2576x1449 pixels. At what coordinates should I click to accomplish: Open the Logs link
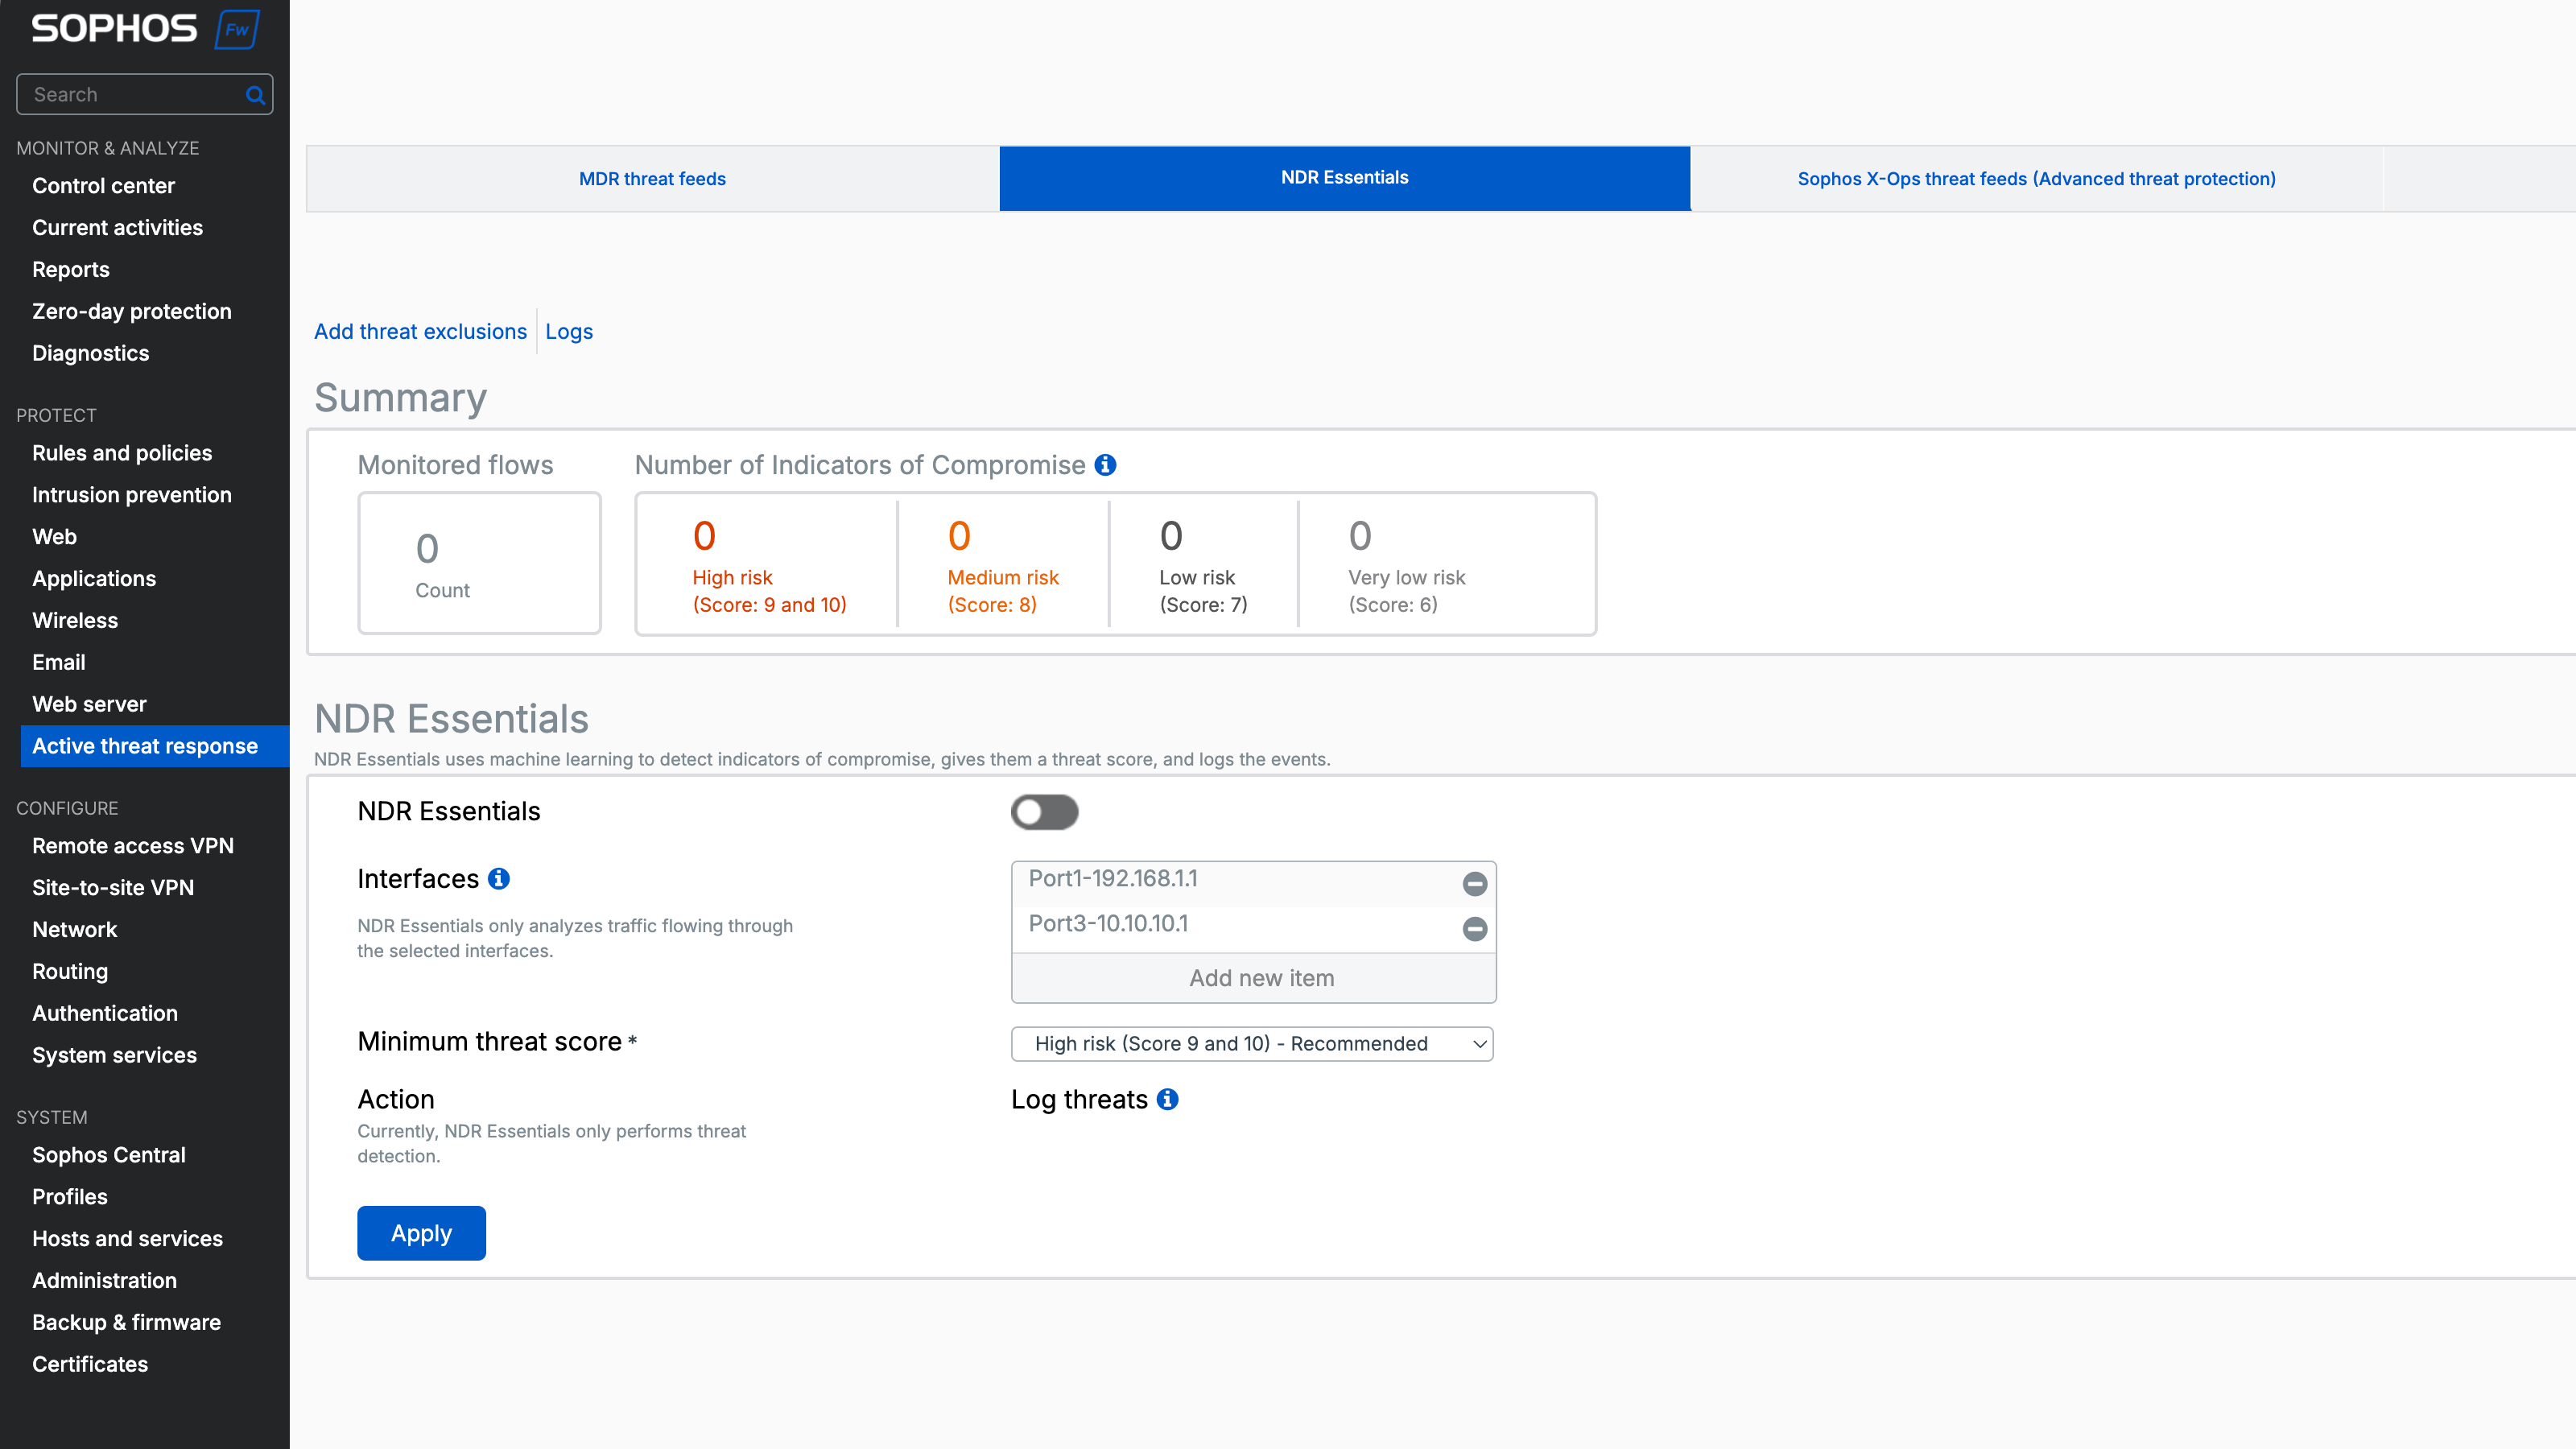point(568,332)
